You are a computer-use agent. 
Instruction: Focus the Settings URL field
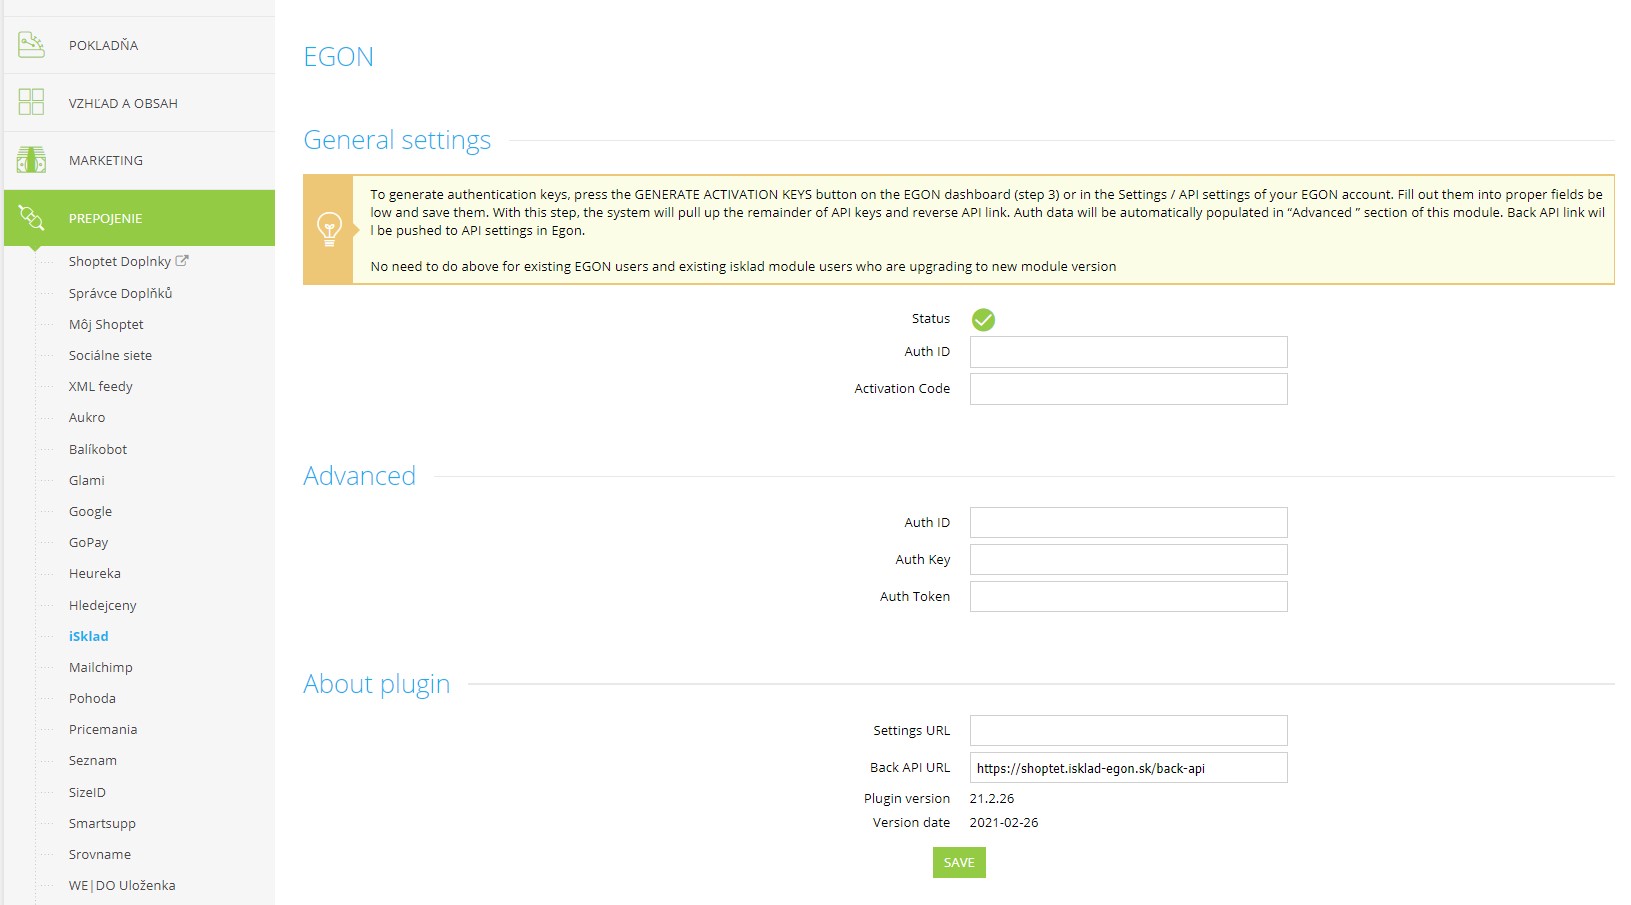pos(1128,731)
